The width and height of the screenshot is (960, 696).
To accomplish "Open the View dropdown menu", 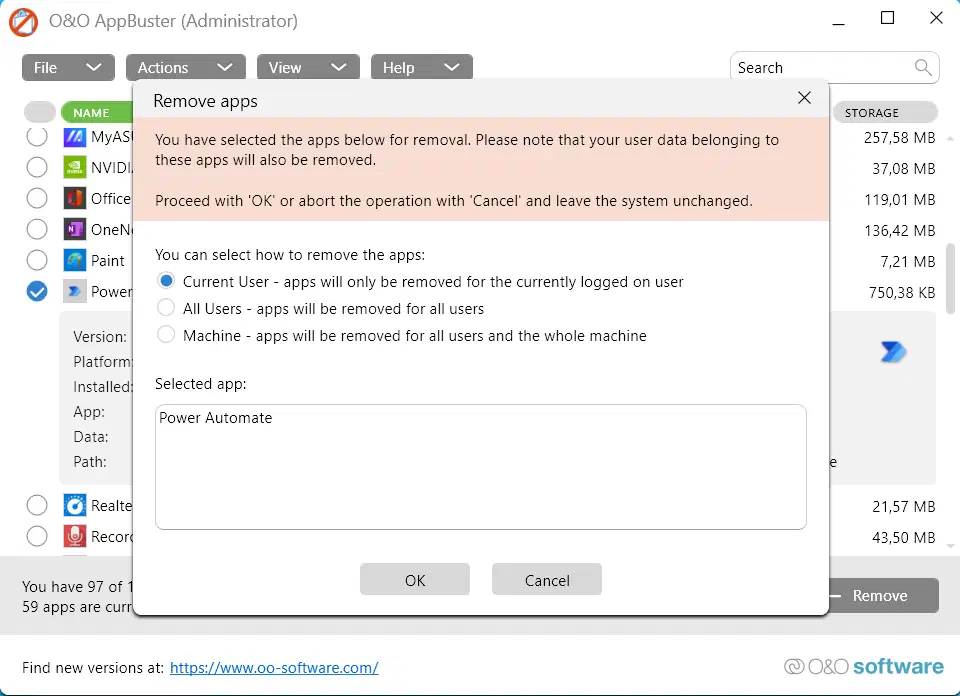I will click(x=307, y=67).
